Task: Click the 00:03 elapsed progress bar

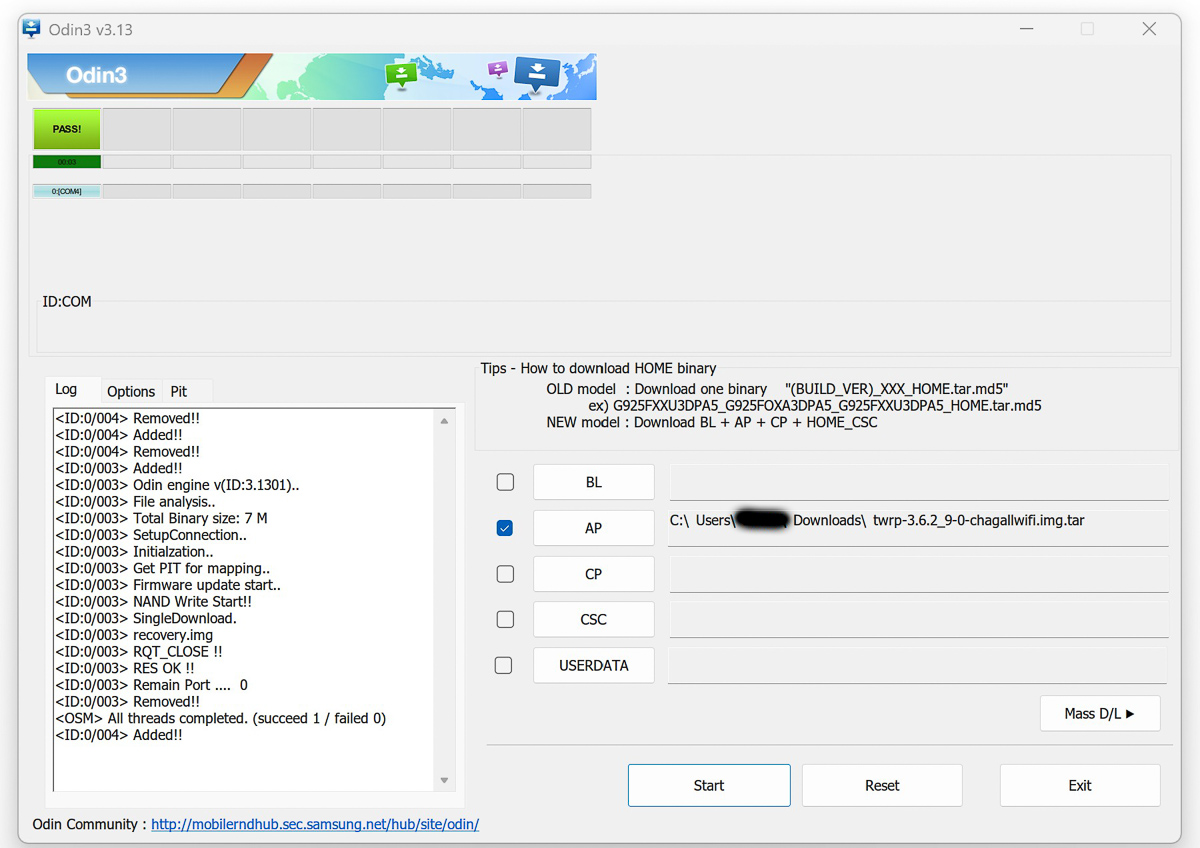Action: [x=67, y=161]
